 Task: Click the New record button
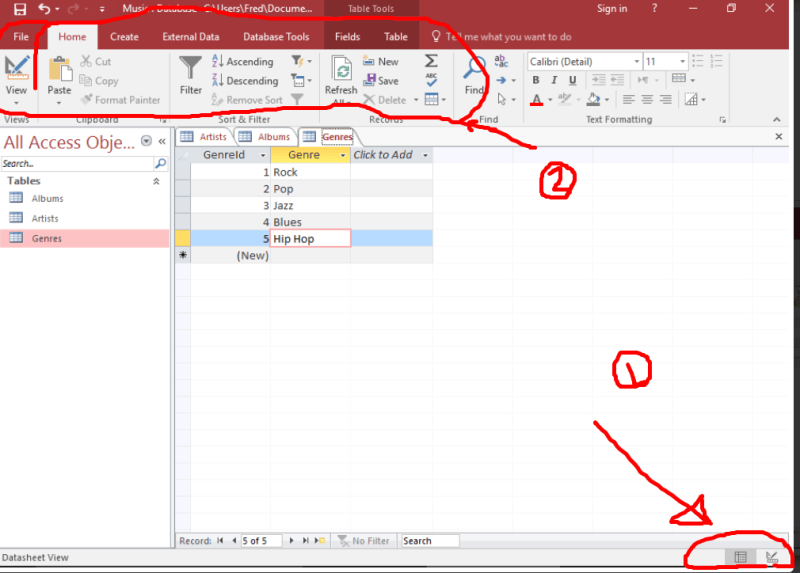click(381, 61)
